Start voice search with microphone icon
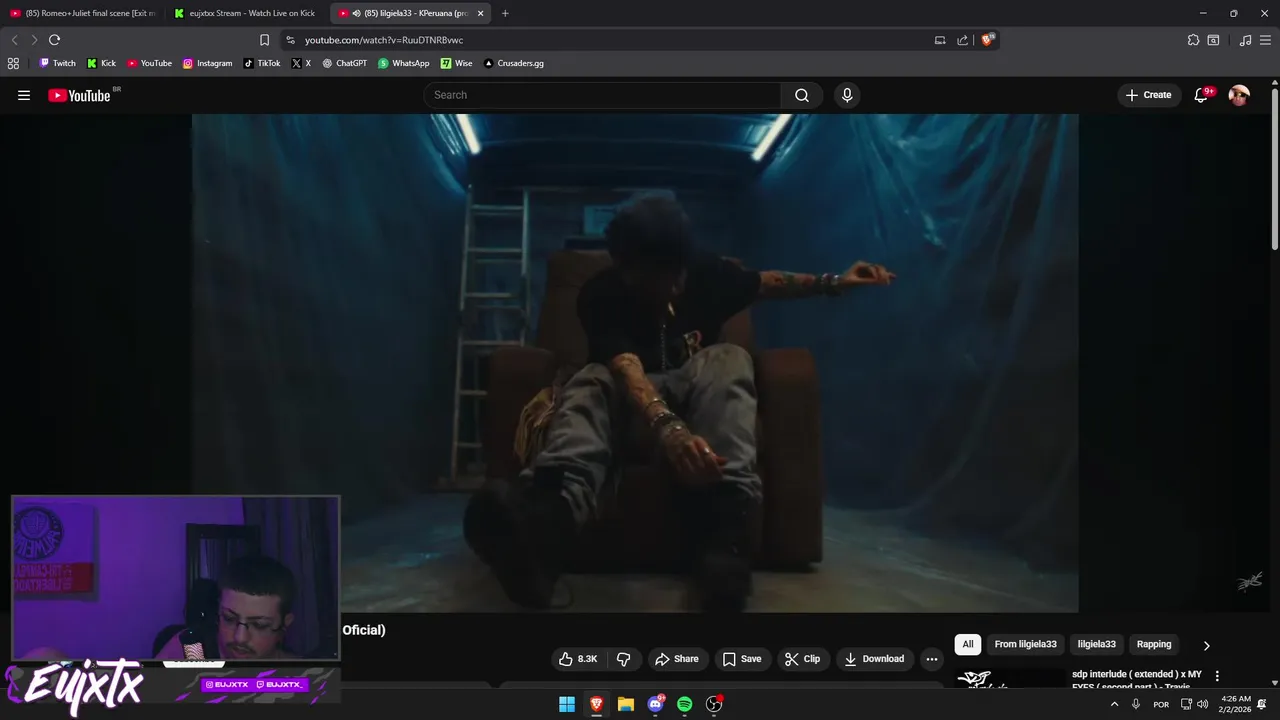Image resolution: width=1280 pixels, height=720 pixels. click(x=847, y=95)
